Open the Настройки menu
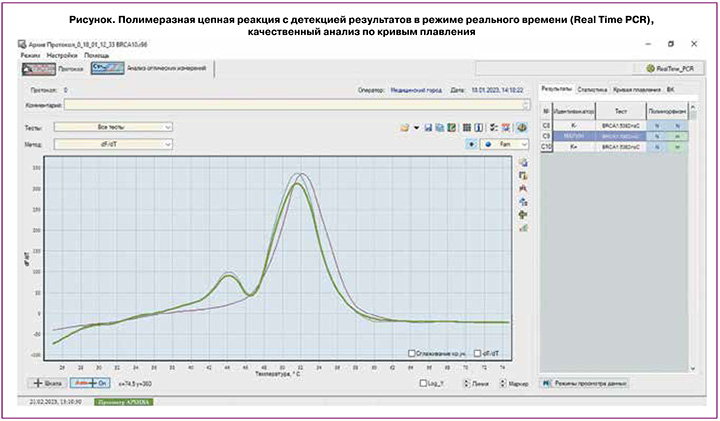This screenshot has width=720, height=421. click(62, 55)
